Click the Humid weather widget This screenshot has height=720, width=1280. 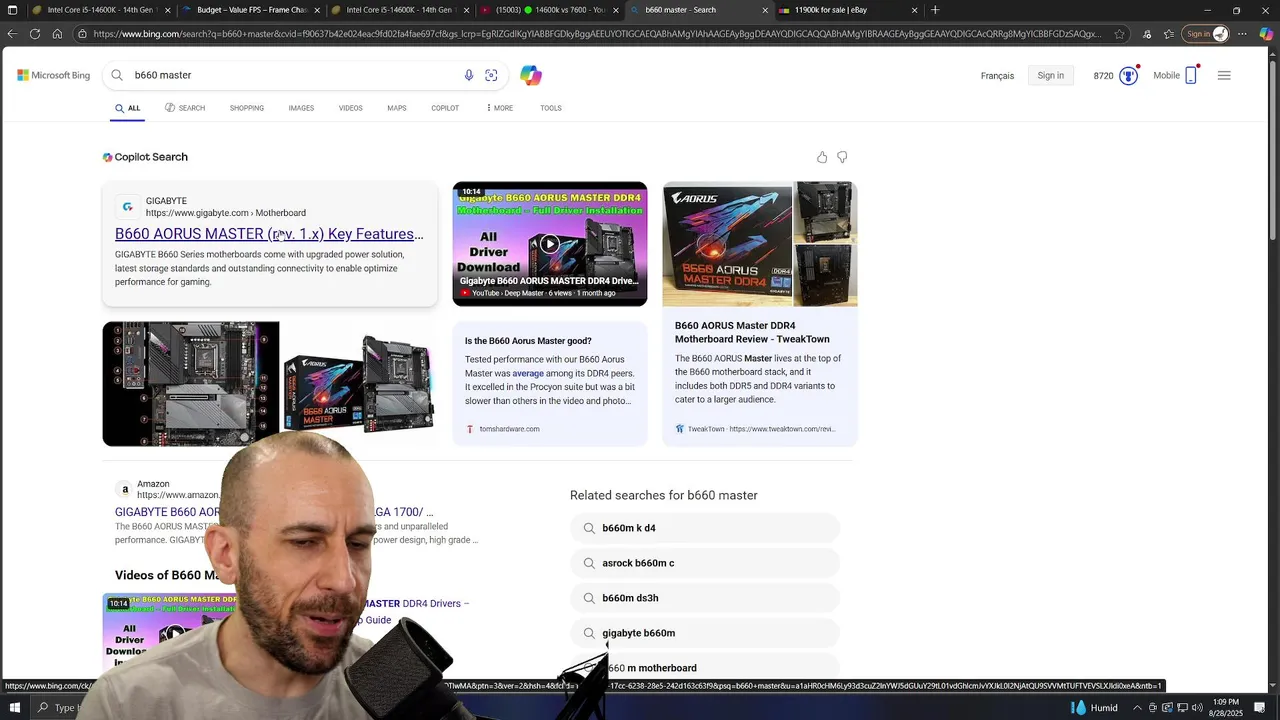(x=1095, y=708)
